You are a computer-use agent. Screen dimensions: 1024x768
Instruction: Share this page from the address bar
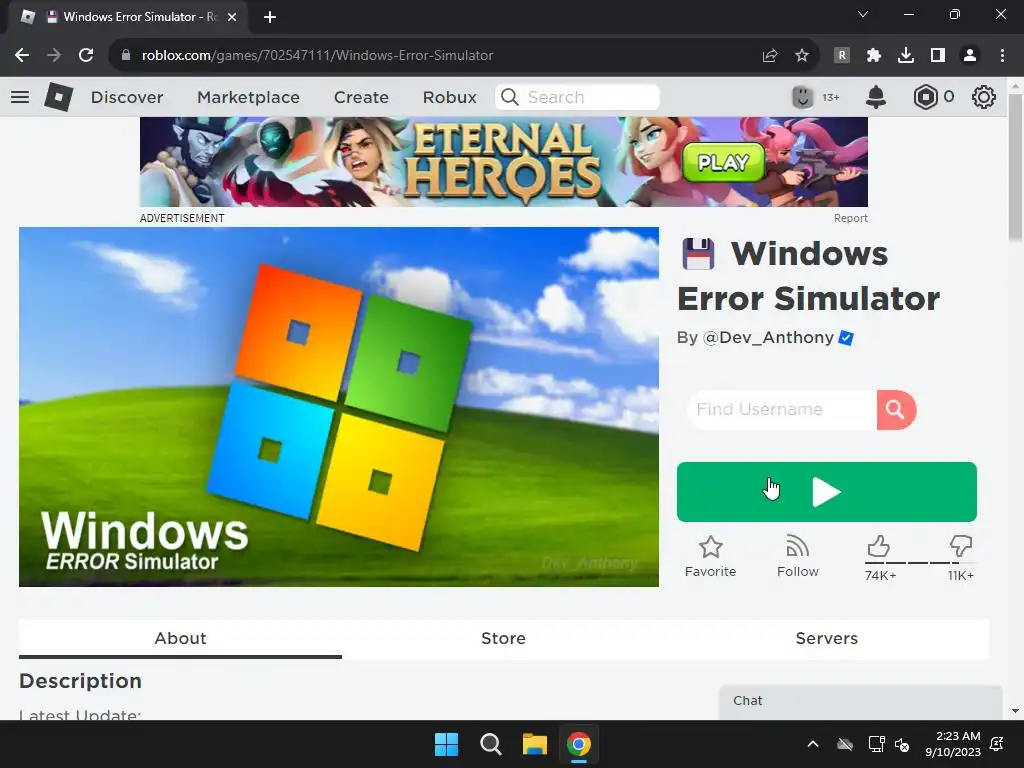[770, 56]
